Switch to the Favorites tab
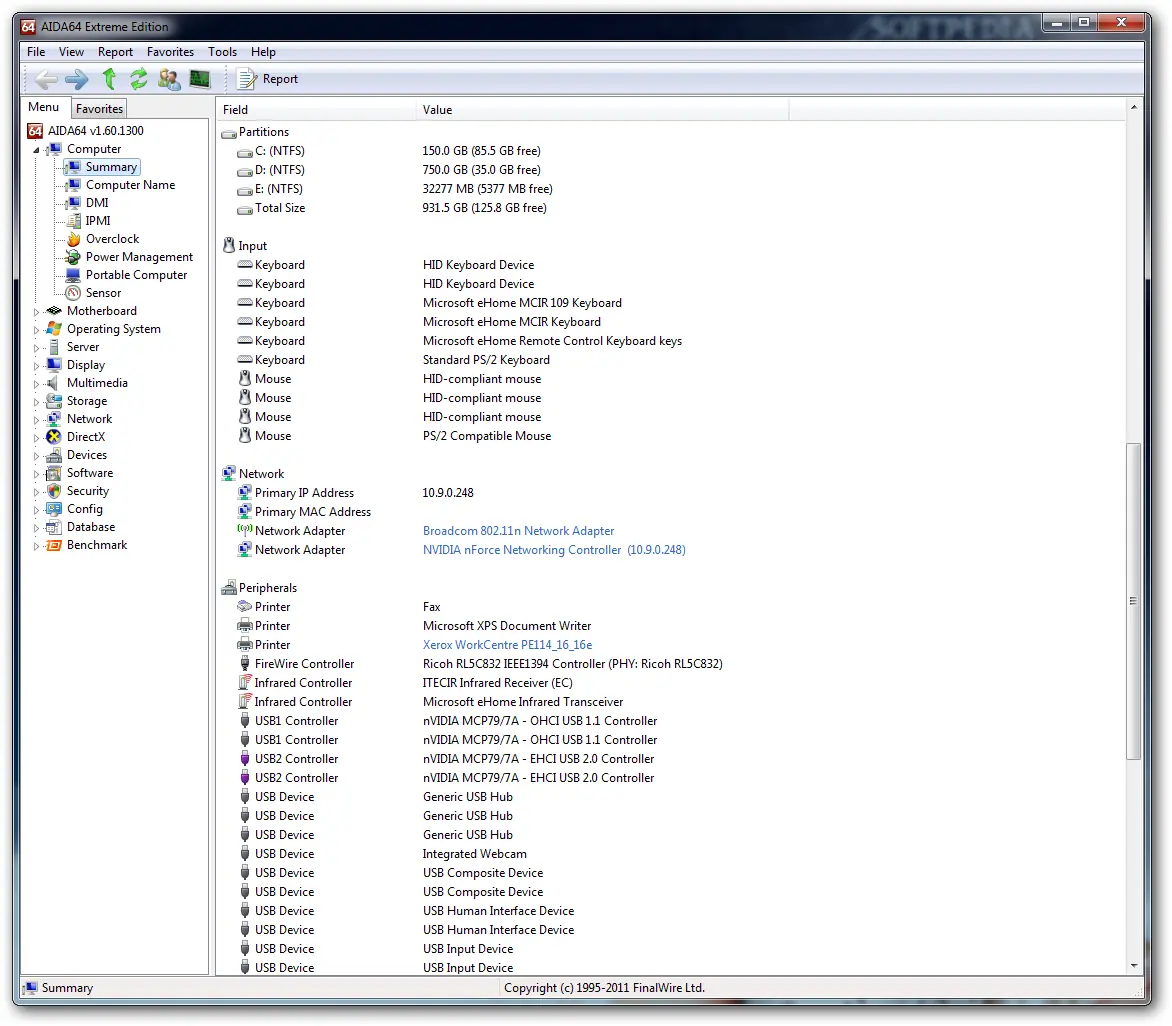Image resolution: width=1172 pixels, height=1026 pixels. pyautogui.click(x=99, y=109)
